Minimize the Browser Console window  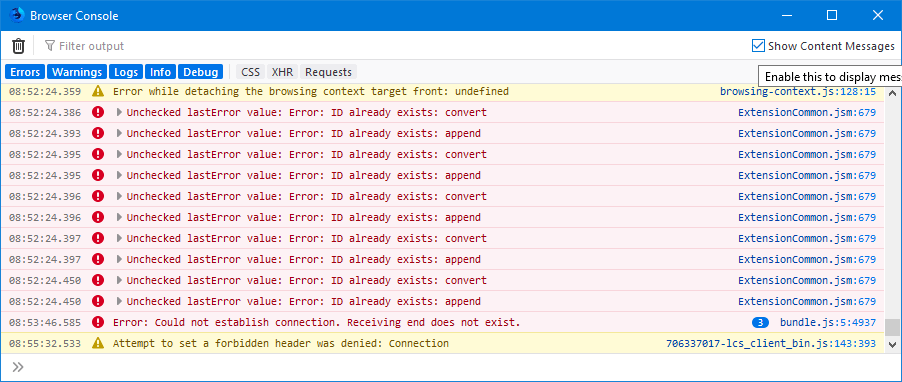pyautogui.click(x=787, y=16)
